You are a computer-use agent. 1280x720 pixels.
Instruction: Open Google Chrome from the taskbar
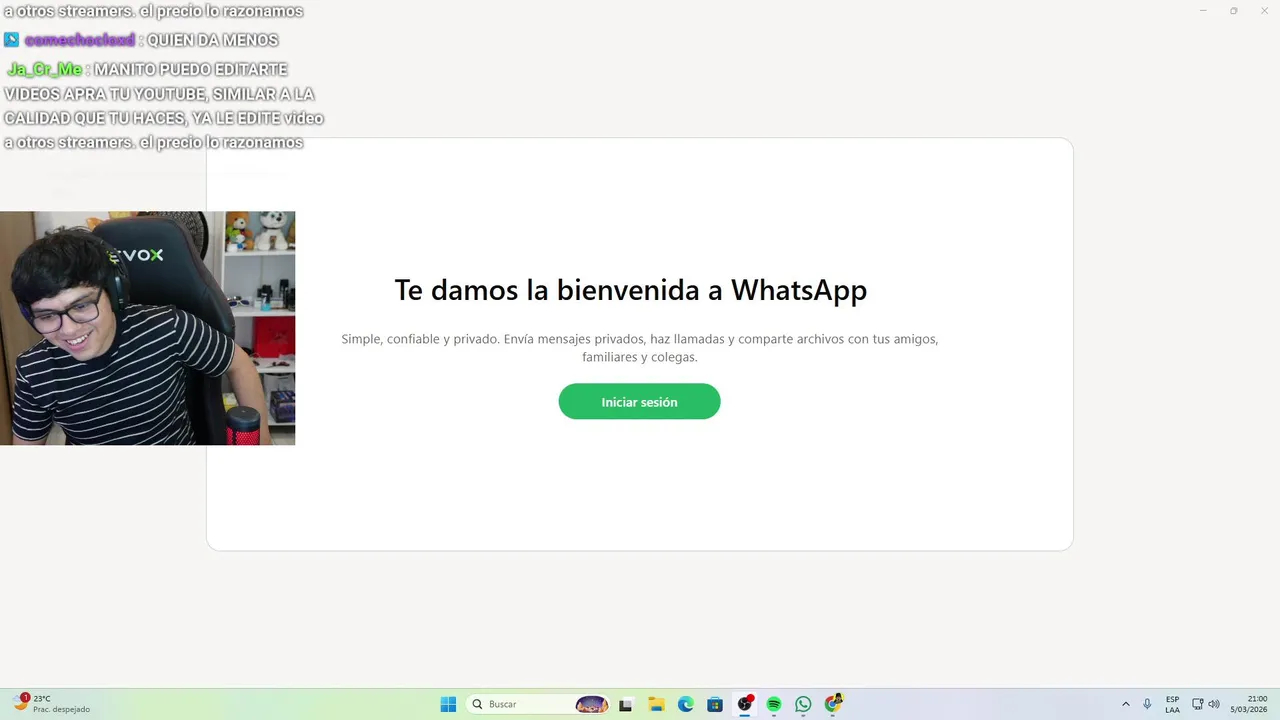point(833,704)
